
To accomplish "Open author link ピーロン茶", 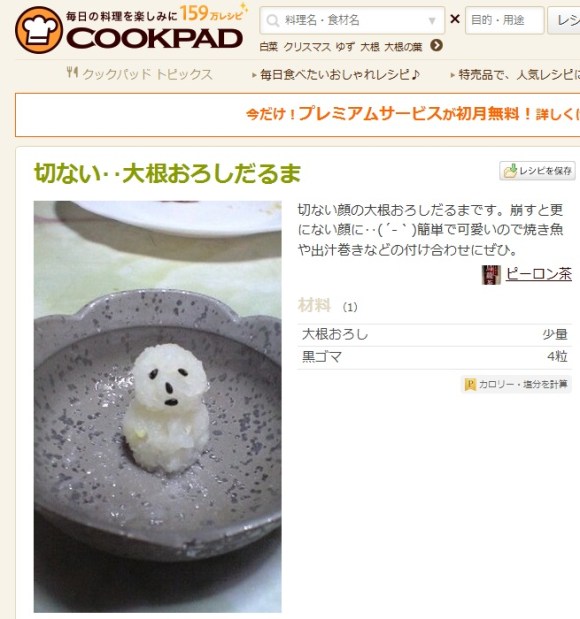I will pos(539,274).
